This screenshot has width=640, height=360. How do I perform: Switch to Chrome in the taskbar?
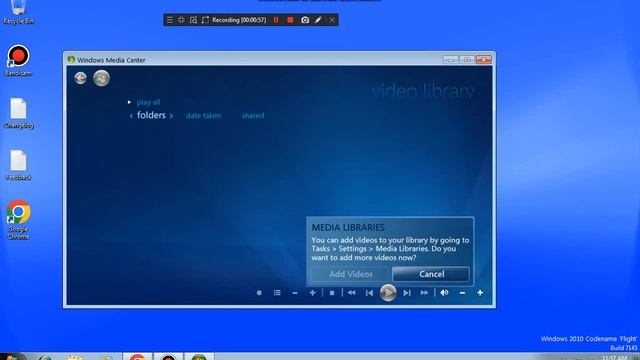[x=138, y=356]
